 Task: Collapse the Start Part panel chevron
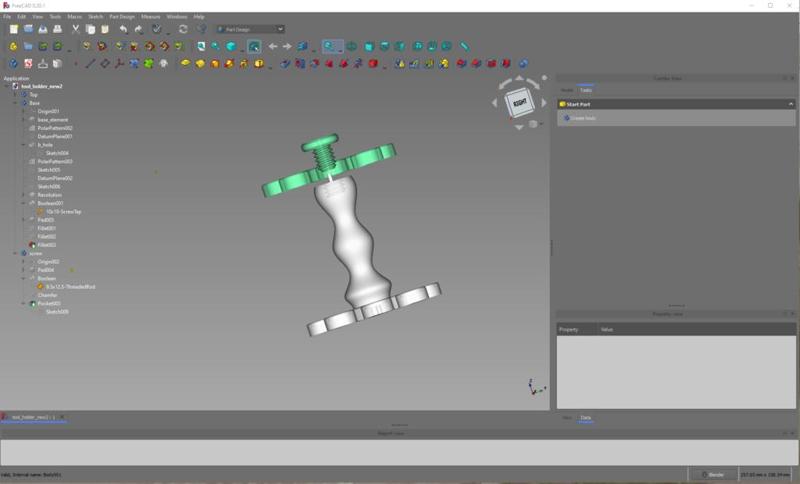(791, 104)
